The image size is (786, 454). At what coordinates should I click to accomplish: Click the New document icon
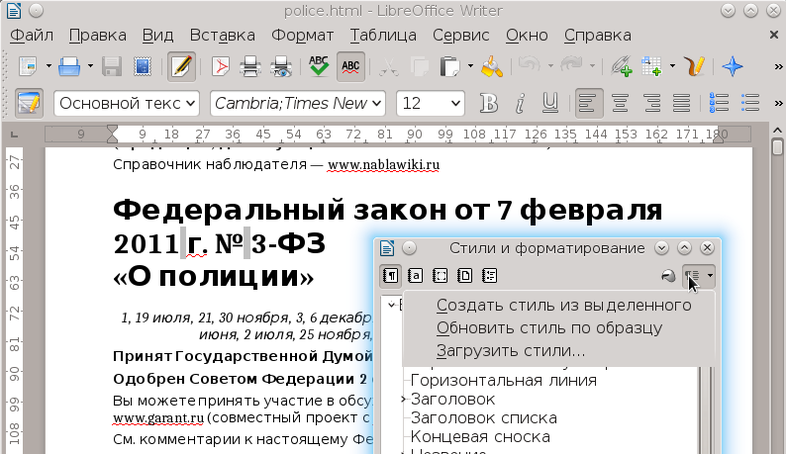click(x=28, y=66)
